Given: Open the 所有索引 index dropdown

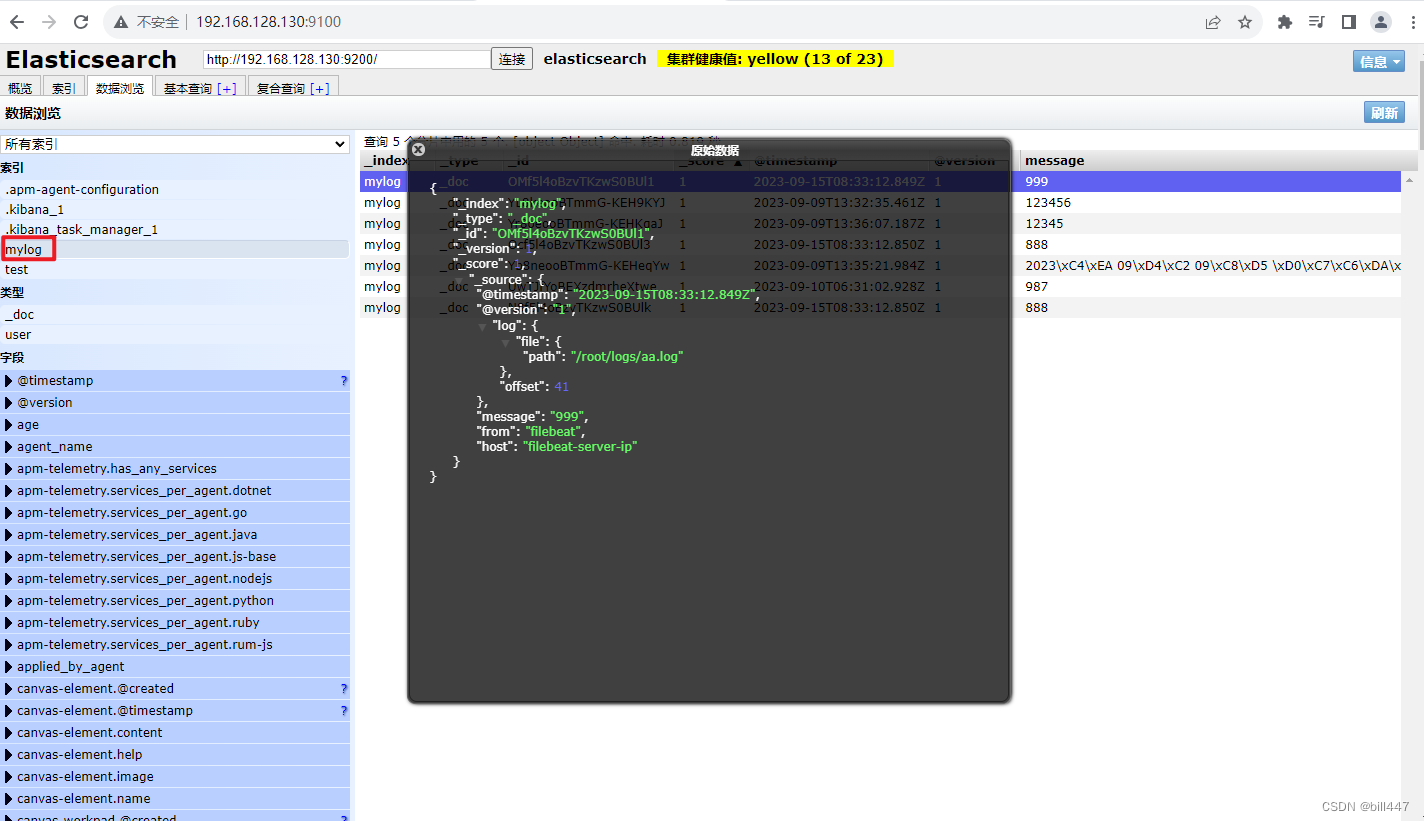Looking at the screenshot, I should pos(175,144).
